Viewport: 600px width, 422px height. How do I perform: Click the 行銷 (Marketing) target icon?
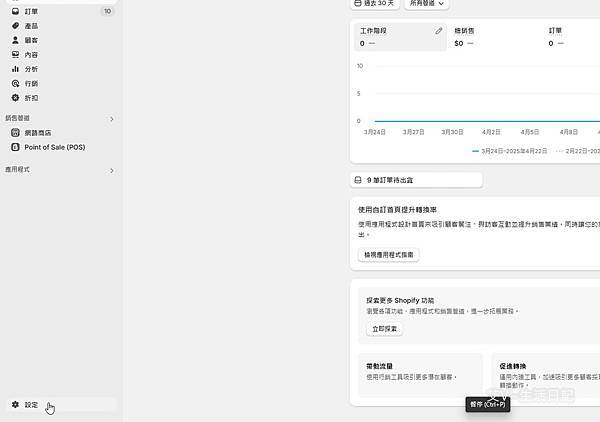pos(15,83)
